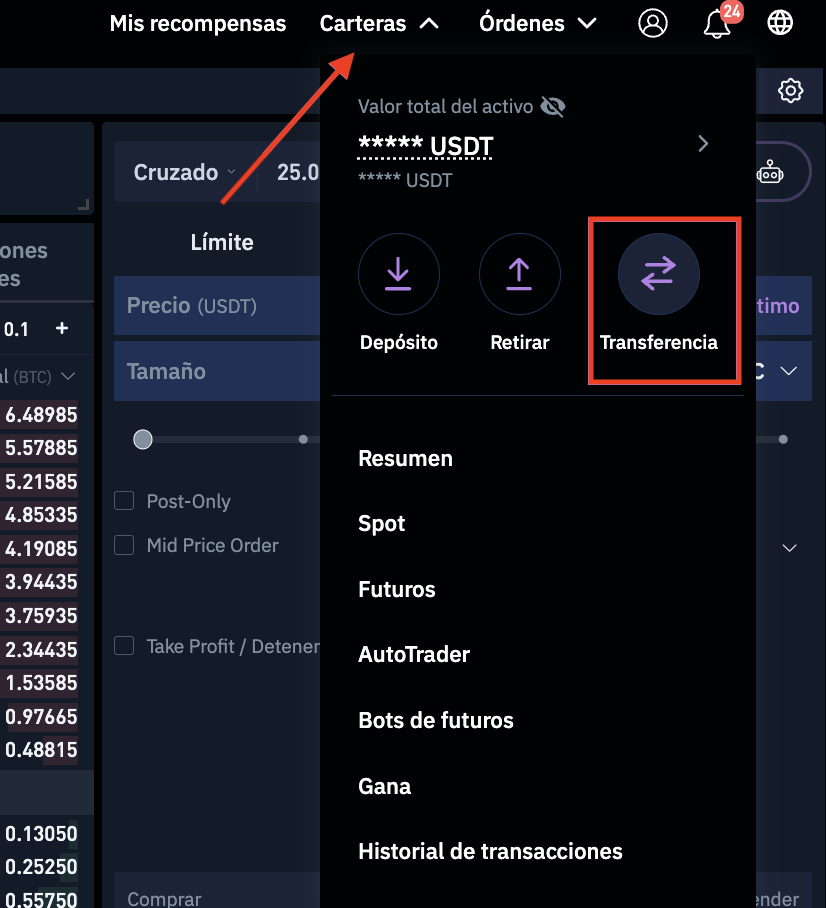Enable the Post-Only checkbox
The width and height of the screenshot is (826, 908).
(x=124, y=501)
